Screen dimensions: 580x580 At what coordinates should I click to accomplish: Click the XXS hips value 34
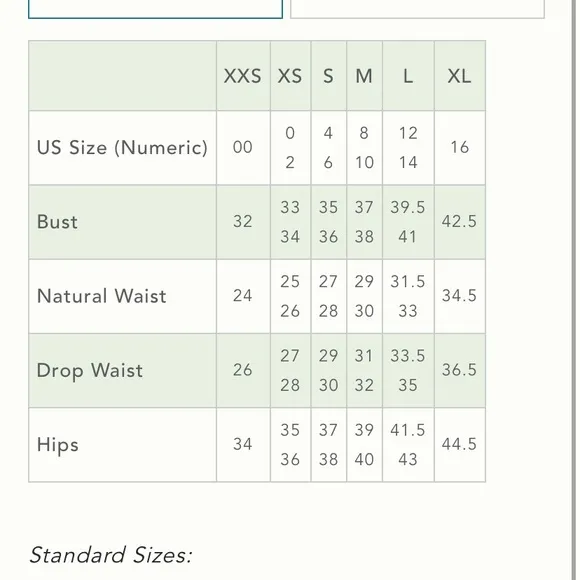point(243,444)
